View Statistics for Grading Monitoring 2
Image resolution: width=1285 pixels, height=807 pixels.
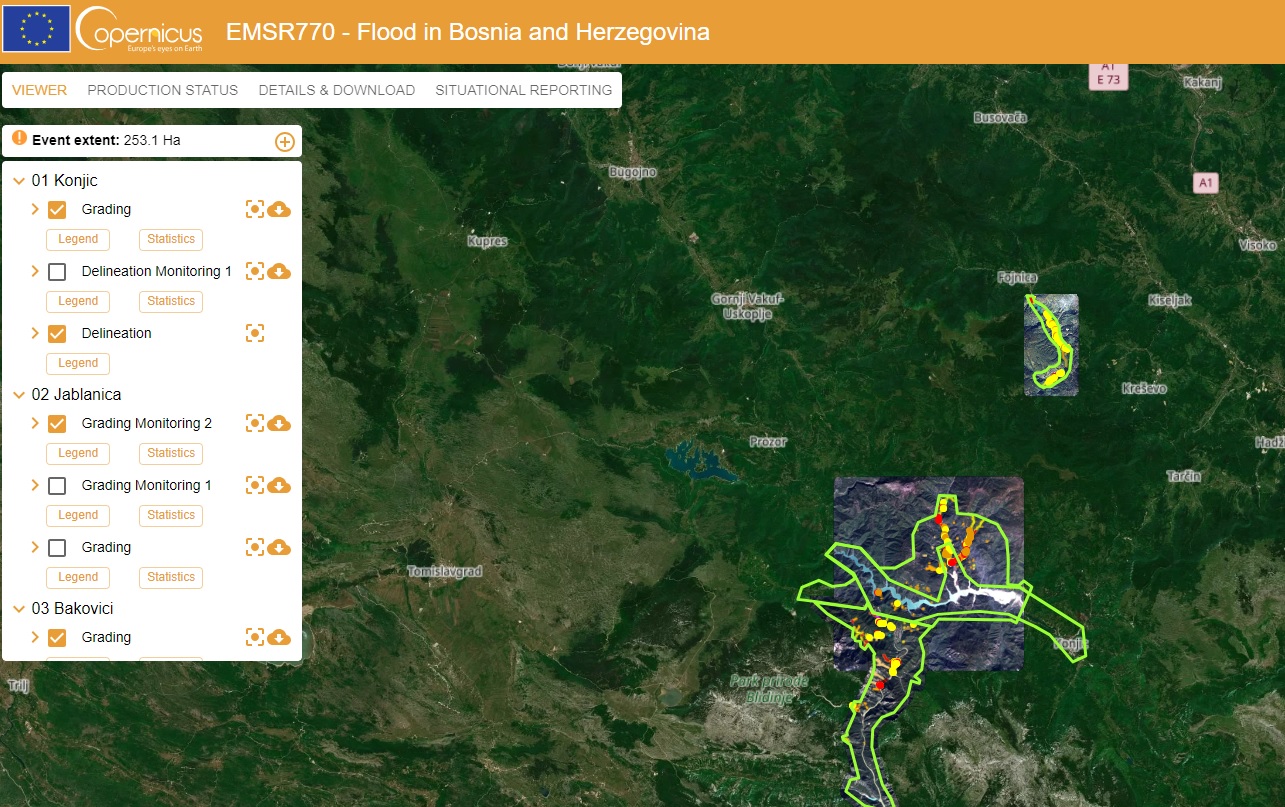170,453
